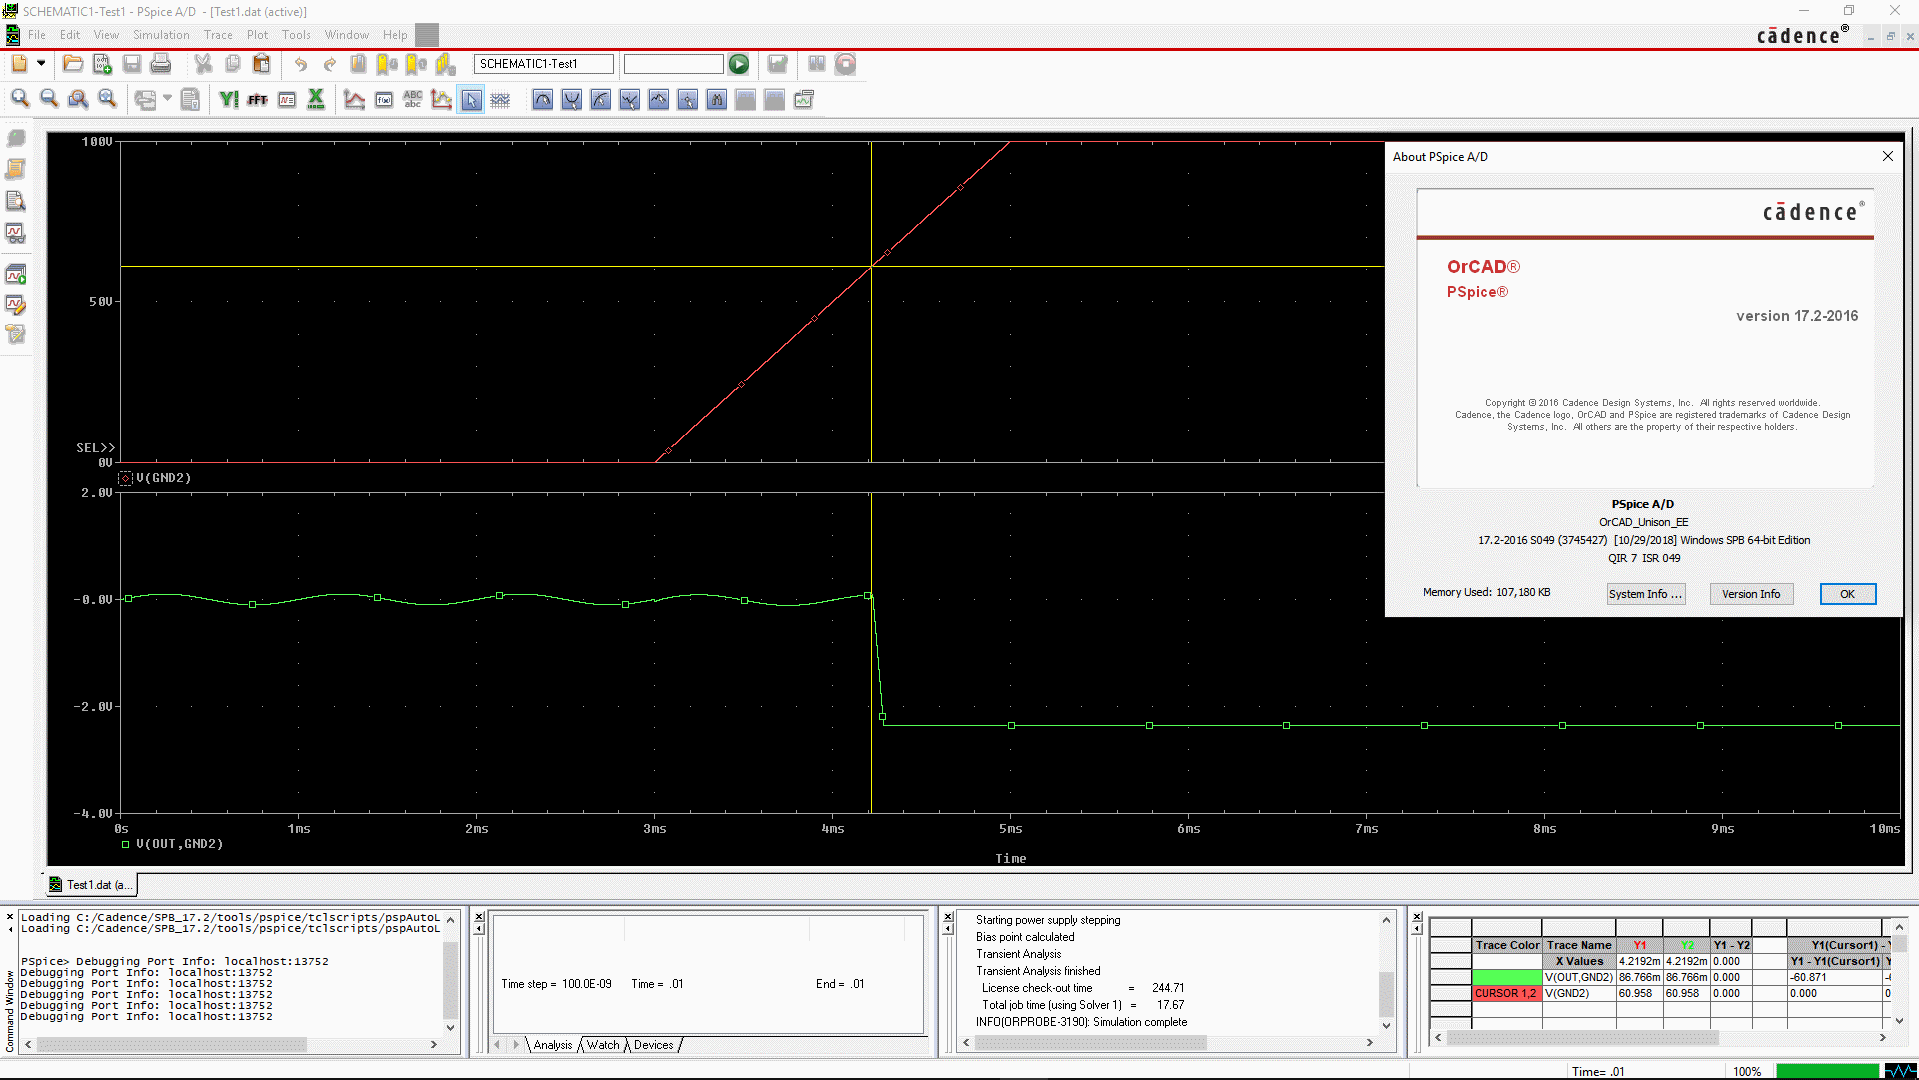Viewport: 1919px width, 1080px height.
Task: Click empty field beside Run button
Action: (x=673, y=64)
